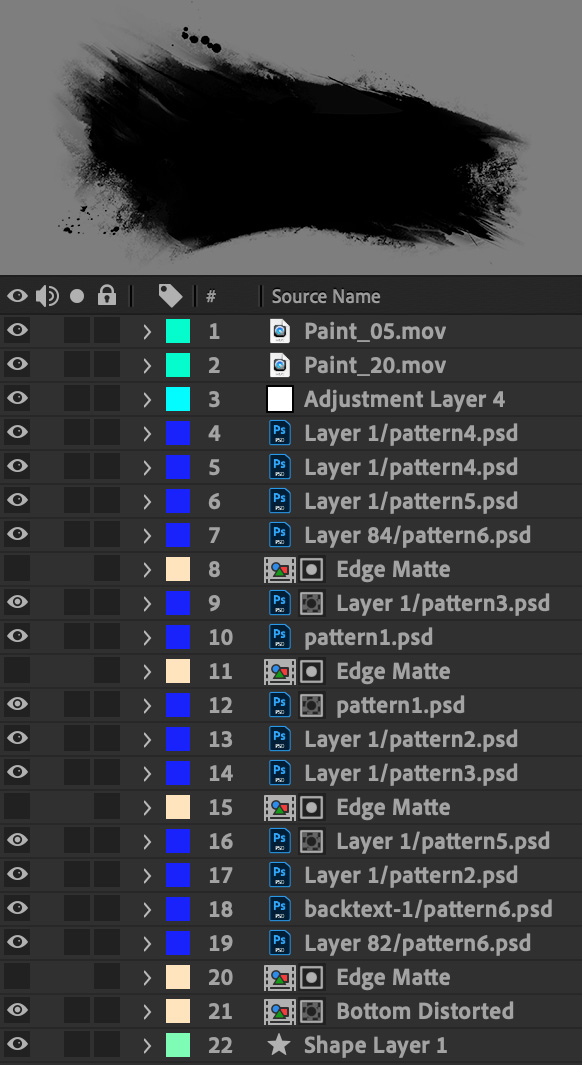Click the white solid icon of Adjustment Layer 4

tap(280, 399)
